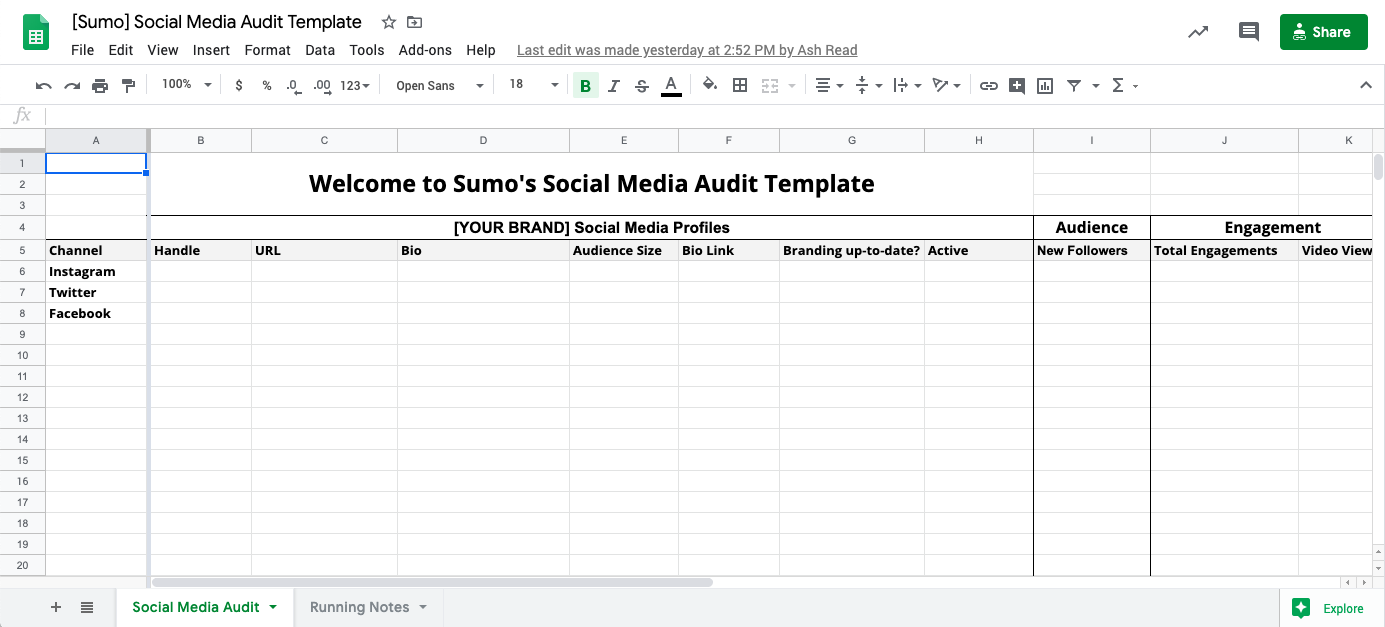This screenshot has height=627, width=1385.
Task: Expand Running Notes tab menu arrow
Action: tap(423, 607)
